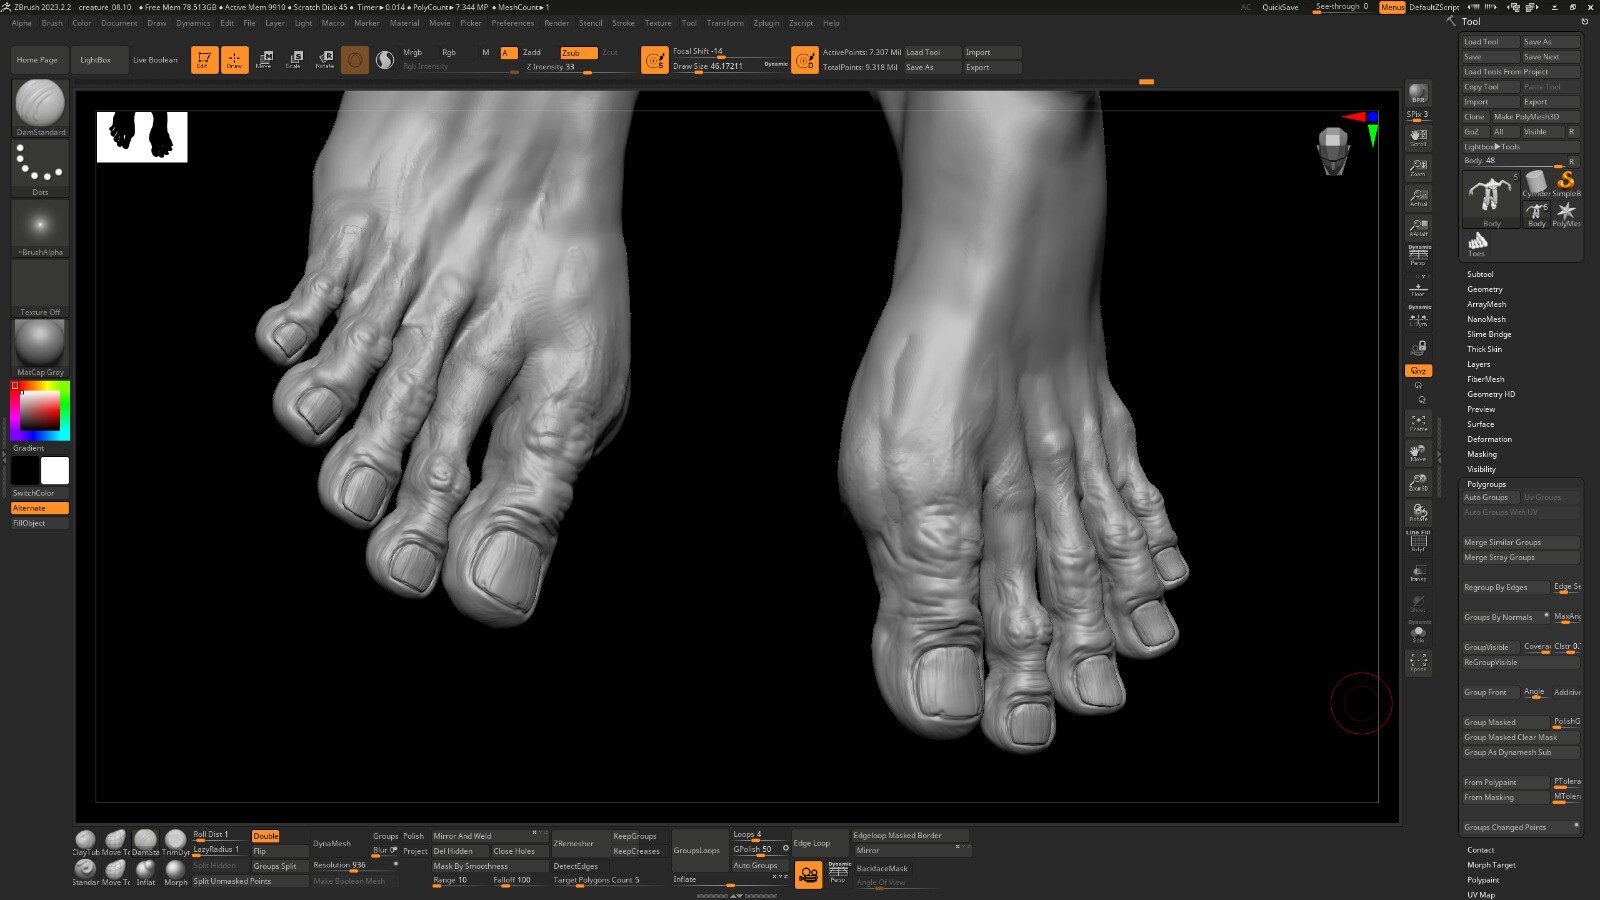Select the Scale transform icon

(x=295, y=59)
